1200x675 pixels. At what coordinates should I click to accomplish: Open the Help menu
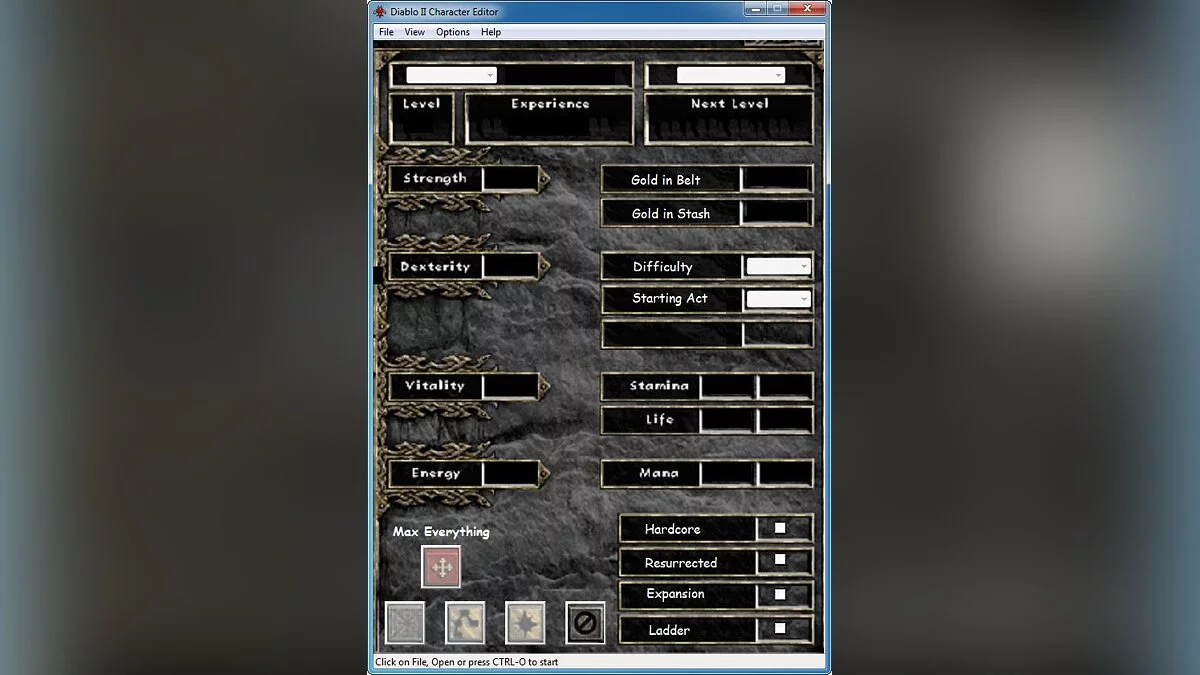click(490, 32)
